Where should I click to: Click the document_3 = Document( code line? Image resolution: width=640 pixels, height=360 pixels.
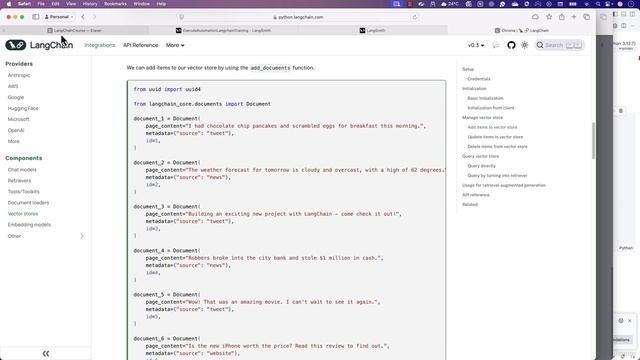167,207
